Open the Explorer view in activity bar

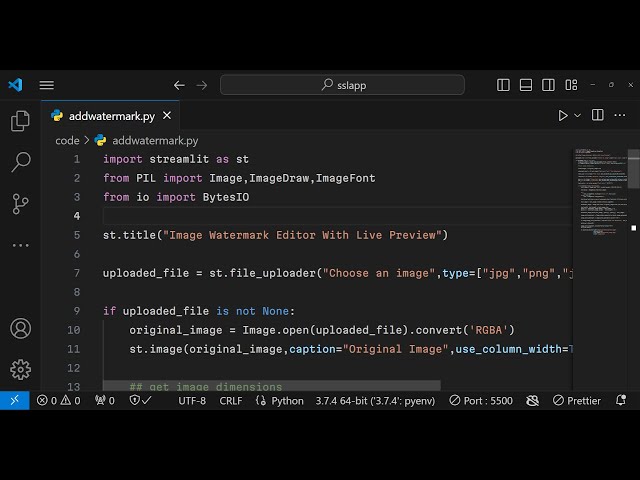[x=20, y=121]
